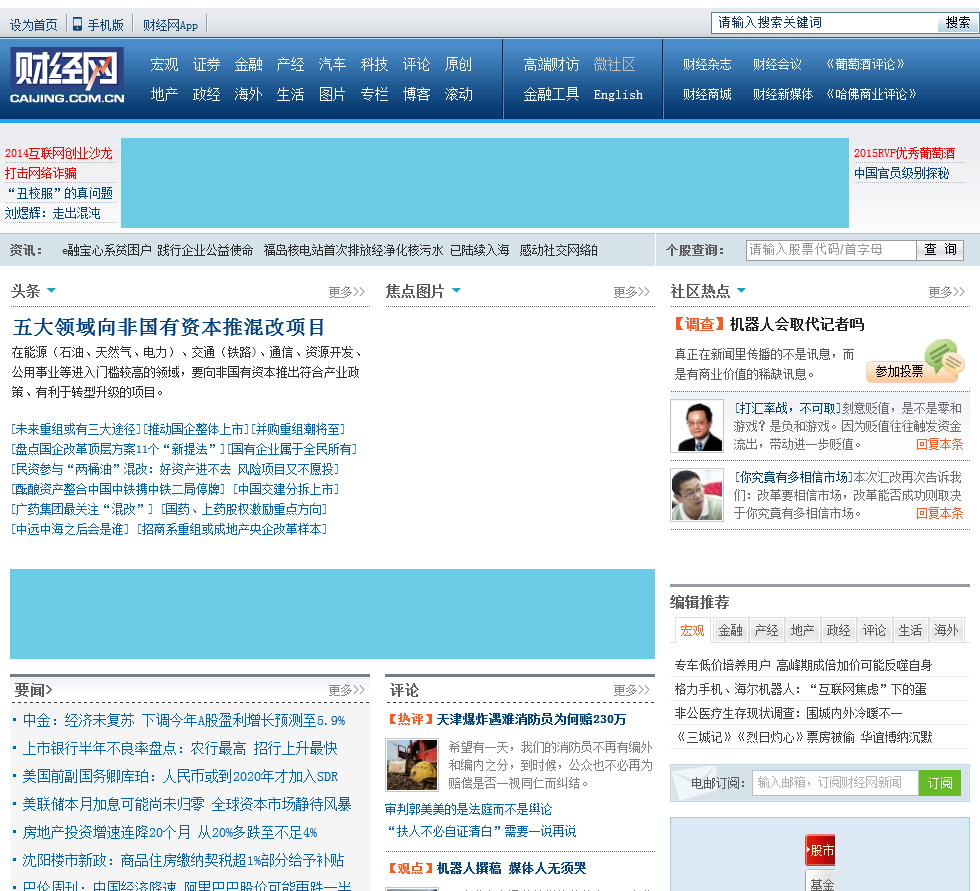The height and width of the screenshot is (891, 980).
Task: Open the 中金：经济未复苏 news item
Action: 184,720
